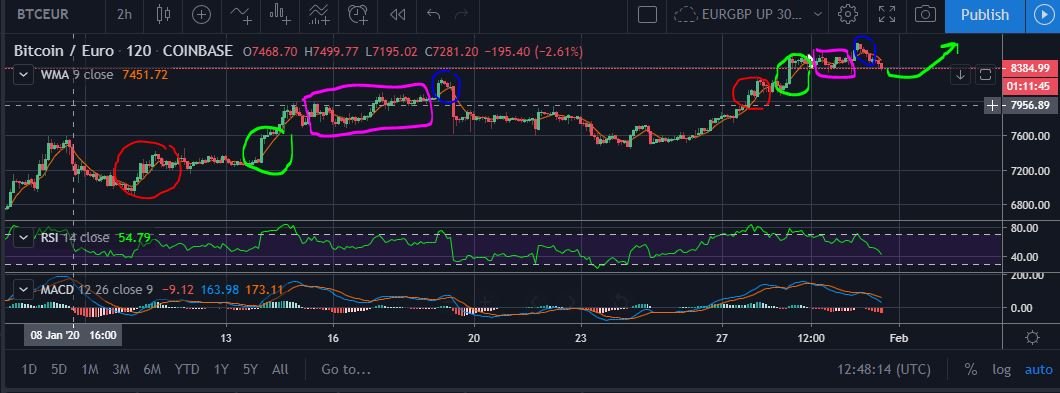The height and width of the screenshot is (393, 1060).
Task: Expand the RSI indicator legend chevron
Action: (24, 237)
